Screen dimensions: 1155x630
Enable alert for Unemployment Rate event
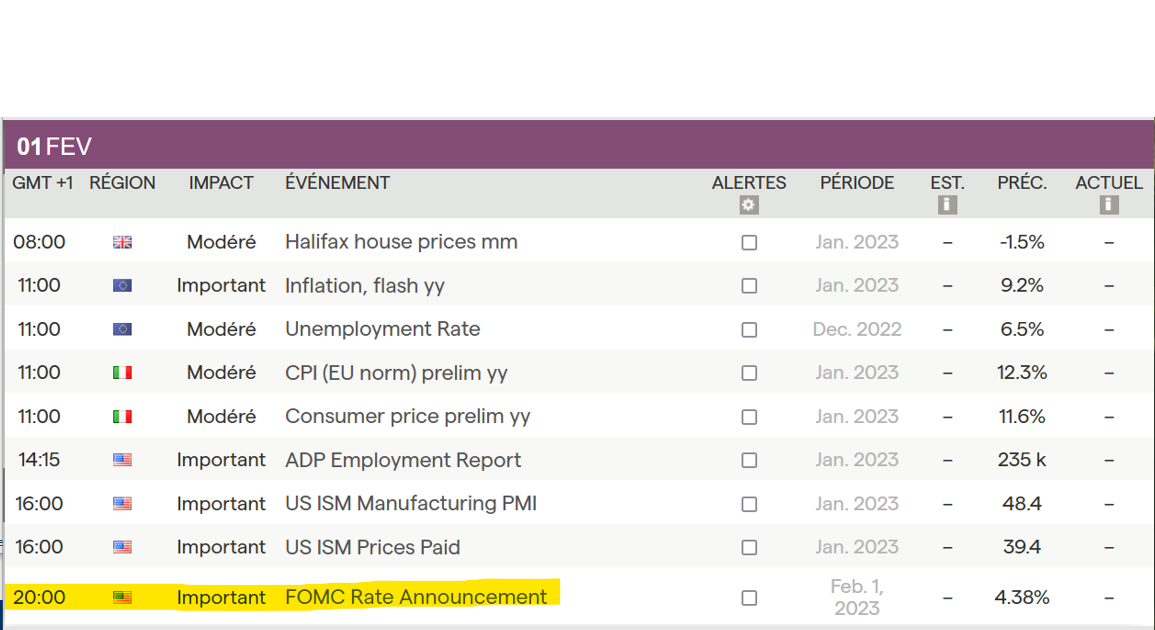[749, 330]
